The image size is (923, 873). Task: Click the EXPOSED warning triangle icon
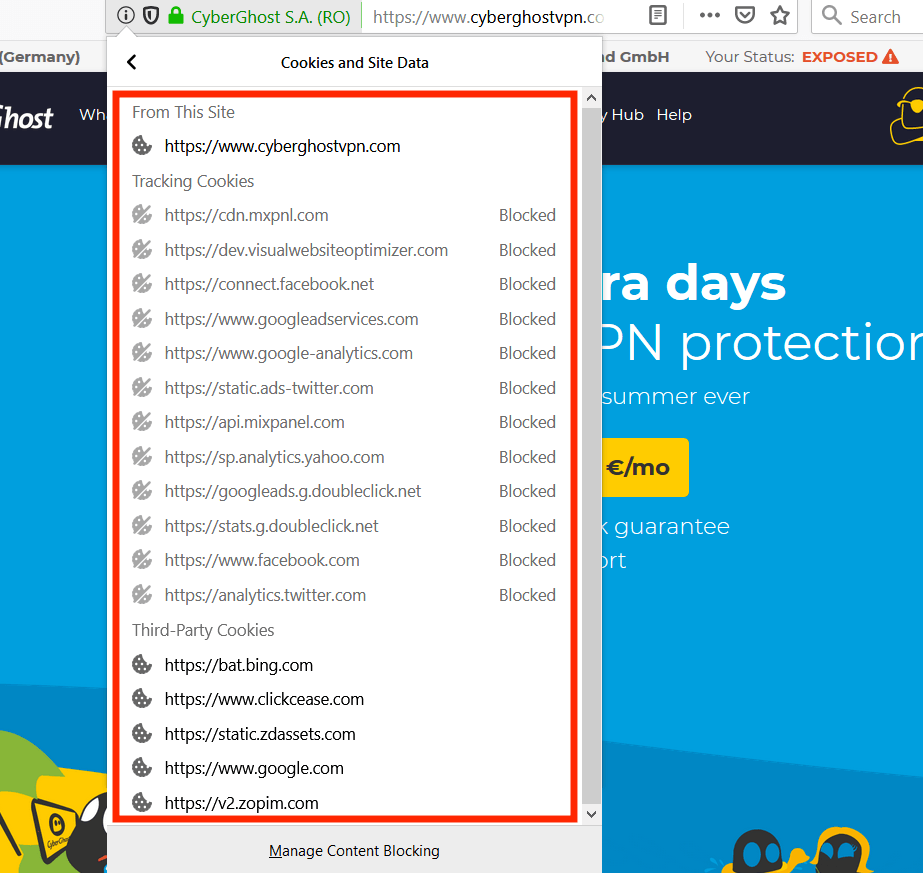click(891, 57)
